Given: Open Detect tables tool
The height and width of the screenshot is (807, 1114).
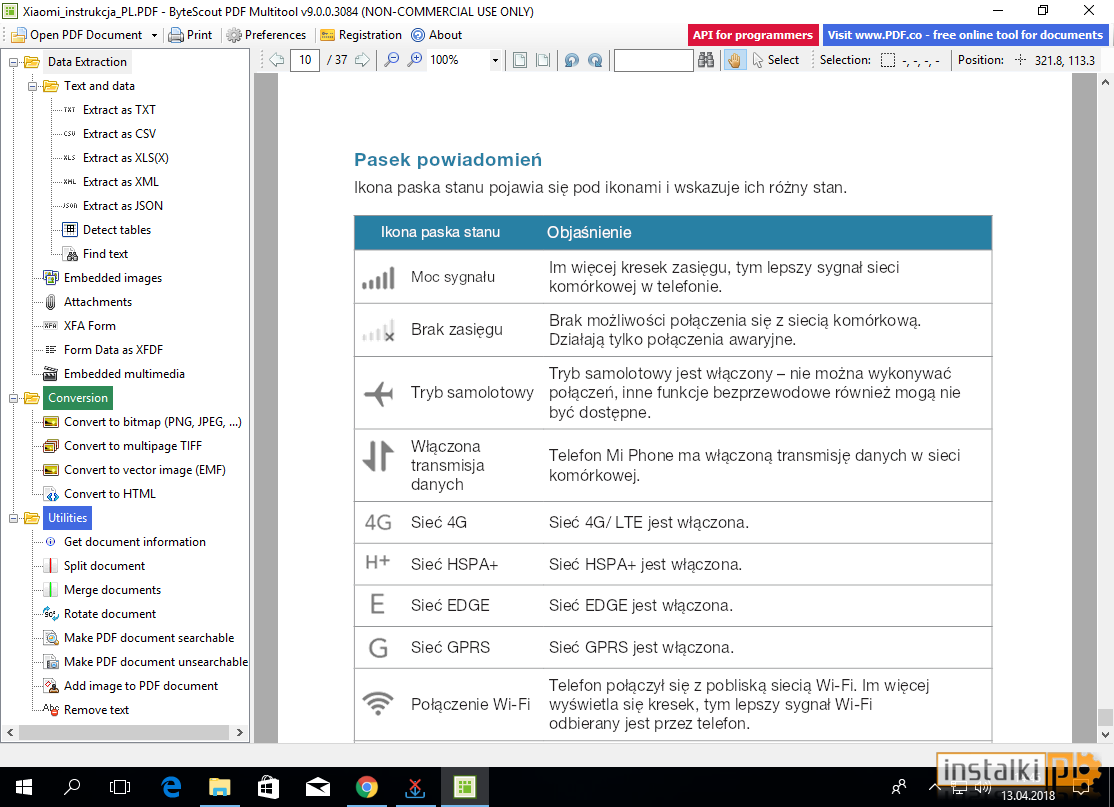Looking at the screenshot, I should (x=117, y=229).
